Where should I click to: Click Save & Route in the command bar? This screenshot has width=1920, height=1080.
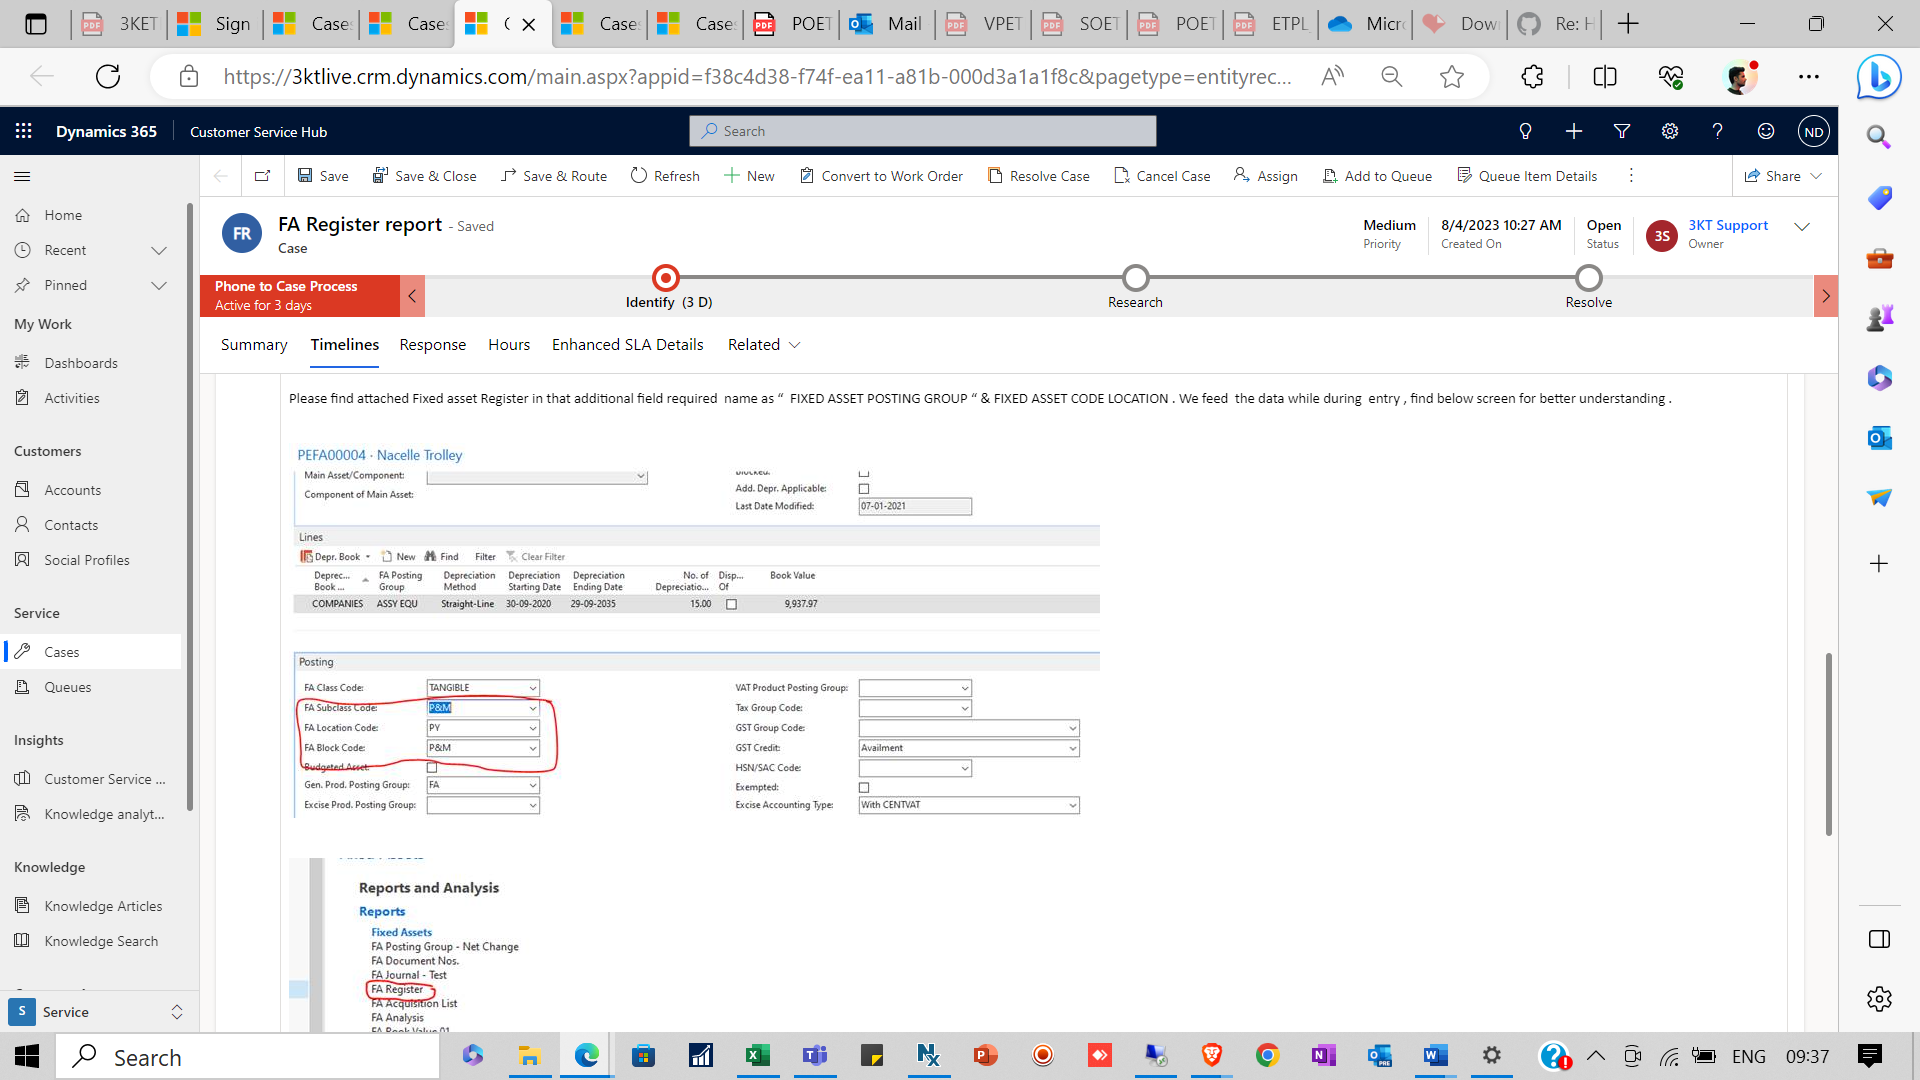(553, 175)
